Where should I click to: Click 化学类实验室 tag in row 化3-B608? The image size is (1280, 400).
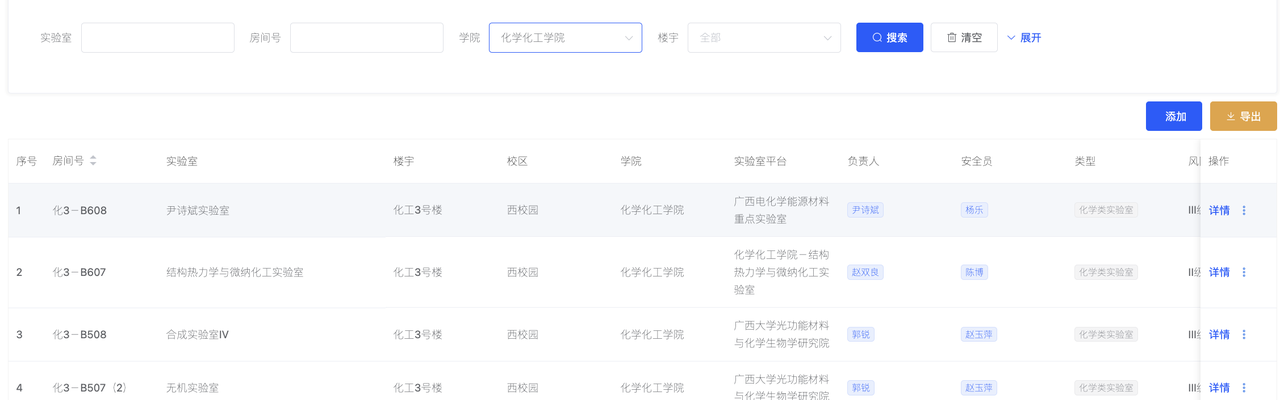coord(1106,210)
